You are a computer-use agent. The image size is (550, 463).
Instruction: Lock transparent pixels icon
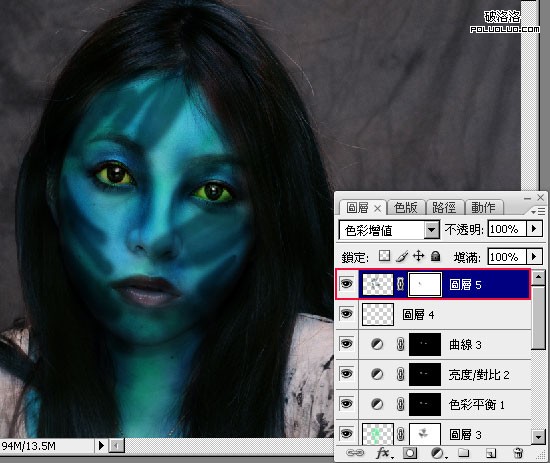384,256
